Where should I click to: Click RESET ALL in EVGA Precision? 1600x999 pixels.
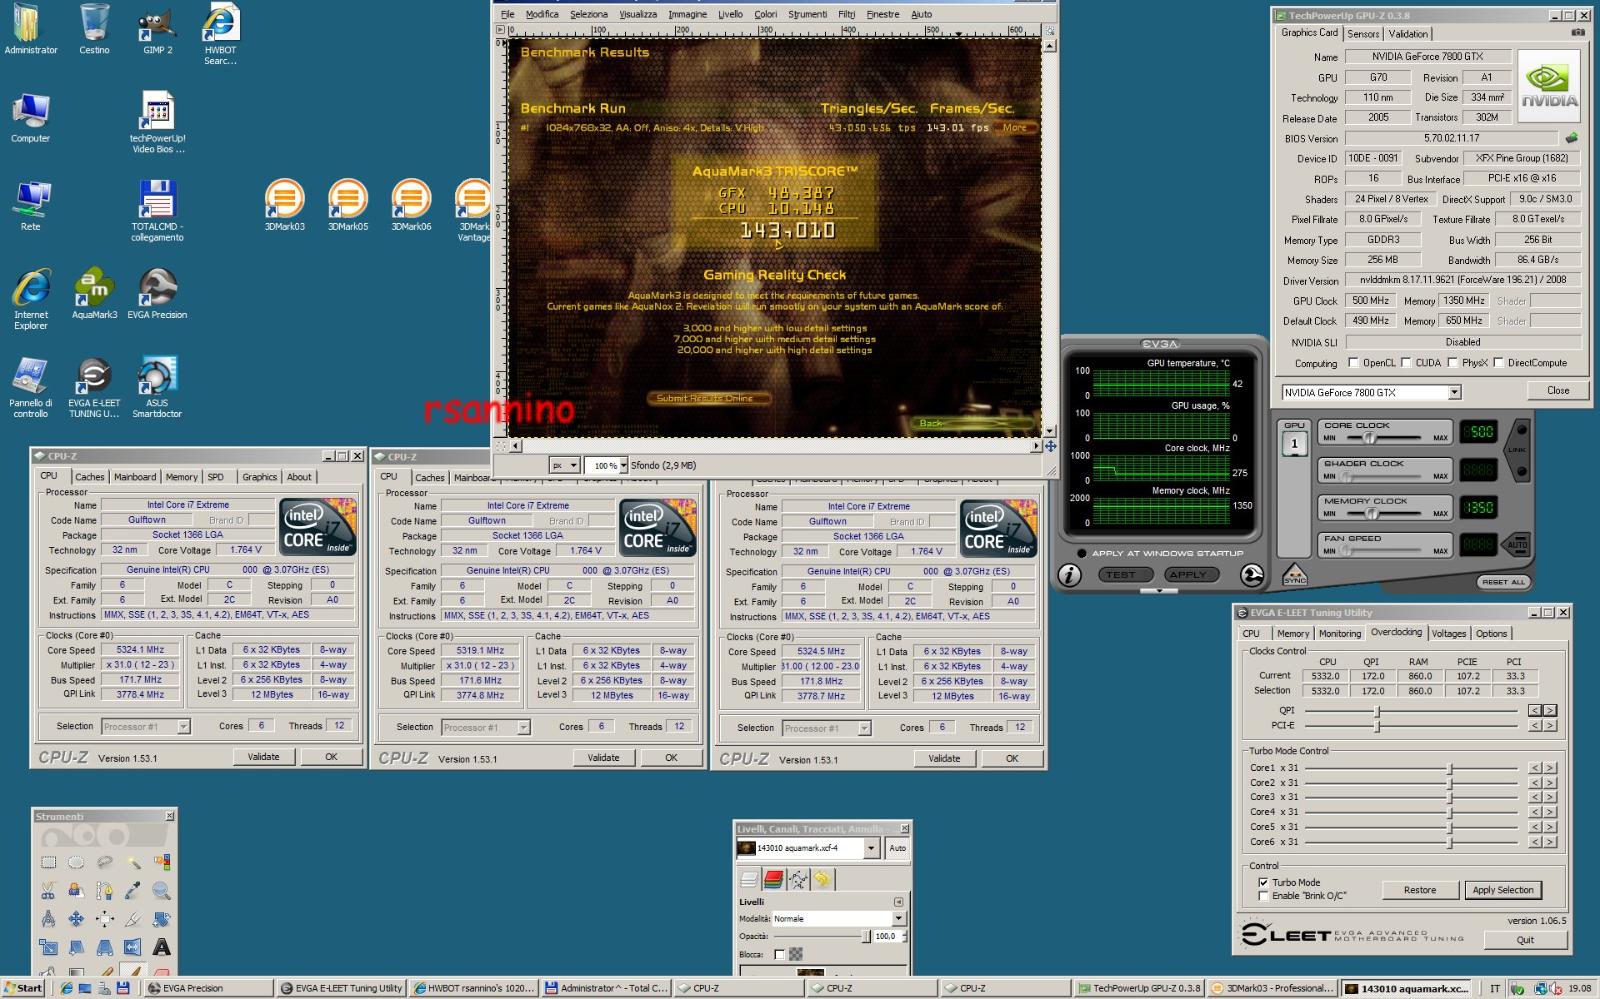click(x=1503, y=582)
